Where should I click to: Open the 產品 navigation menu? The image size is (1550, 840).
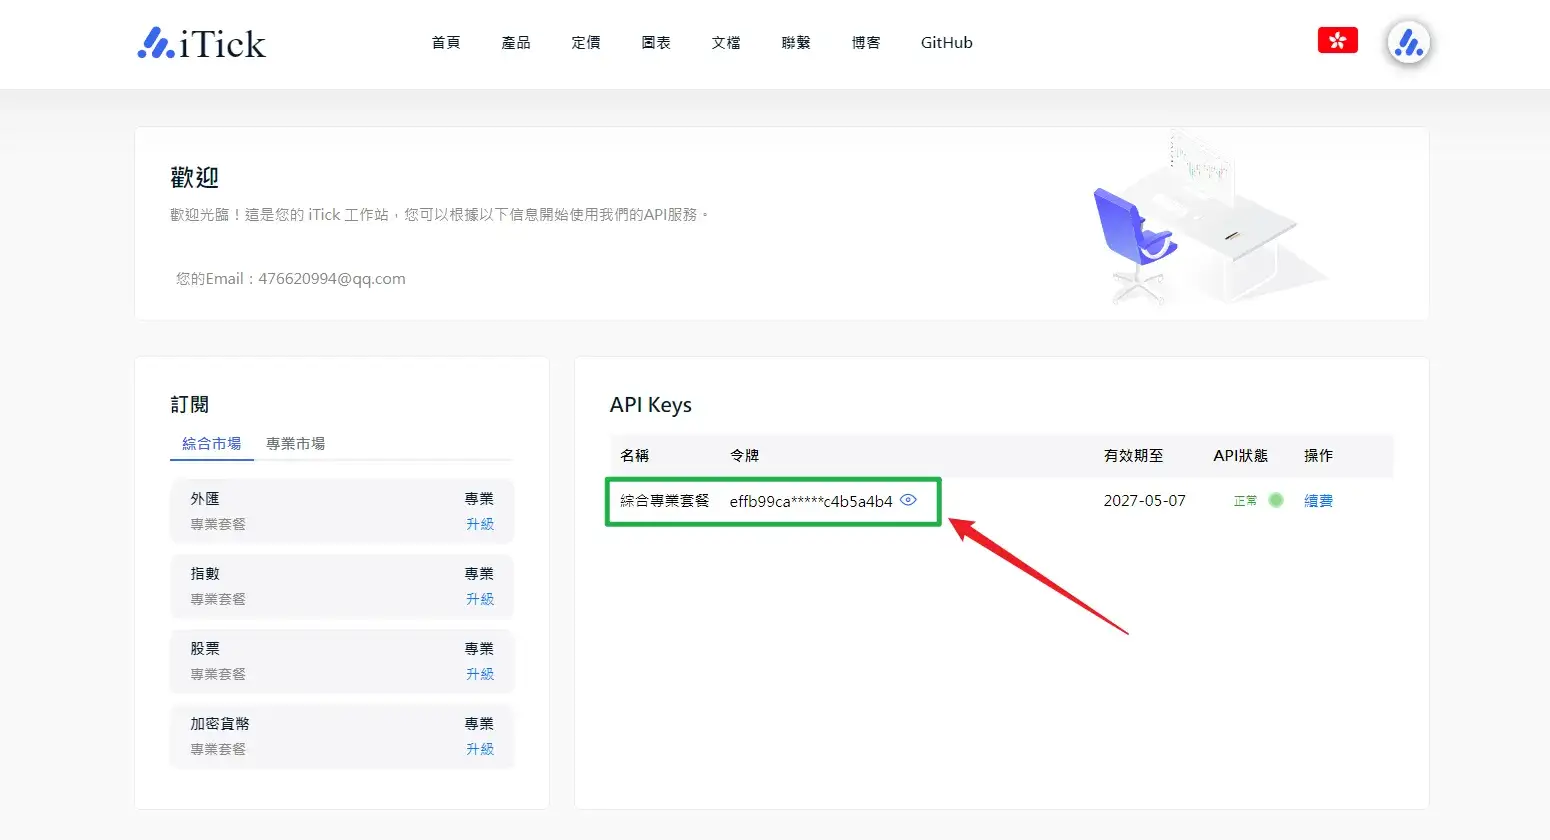pos(516,43)
